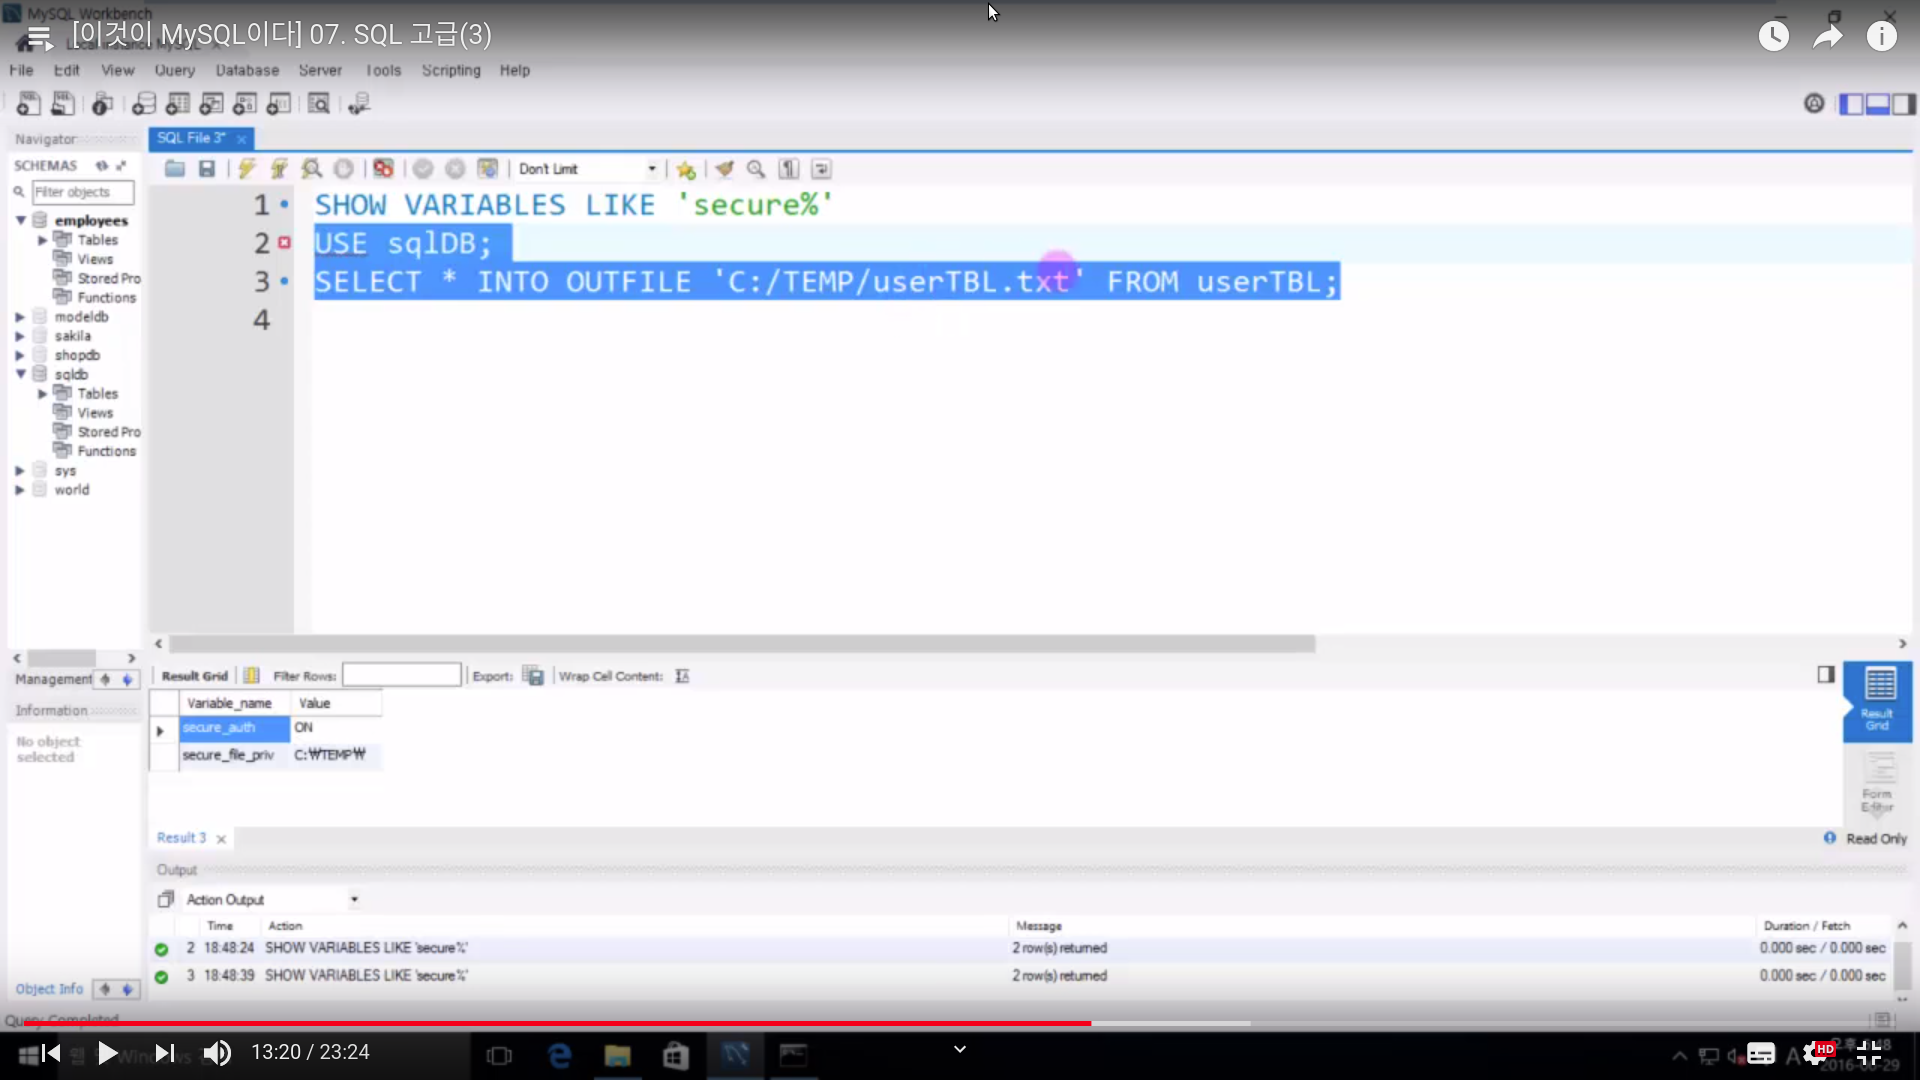Create new view icon in main toolbar
Viewport: 1920px width, 1080px height.
pyautogui.click(x=211, y=103)
